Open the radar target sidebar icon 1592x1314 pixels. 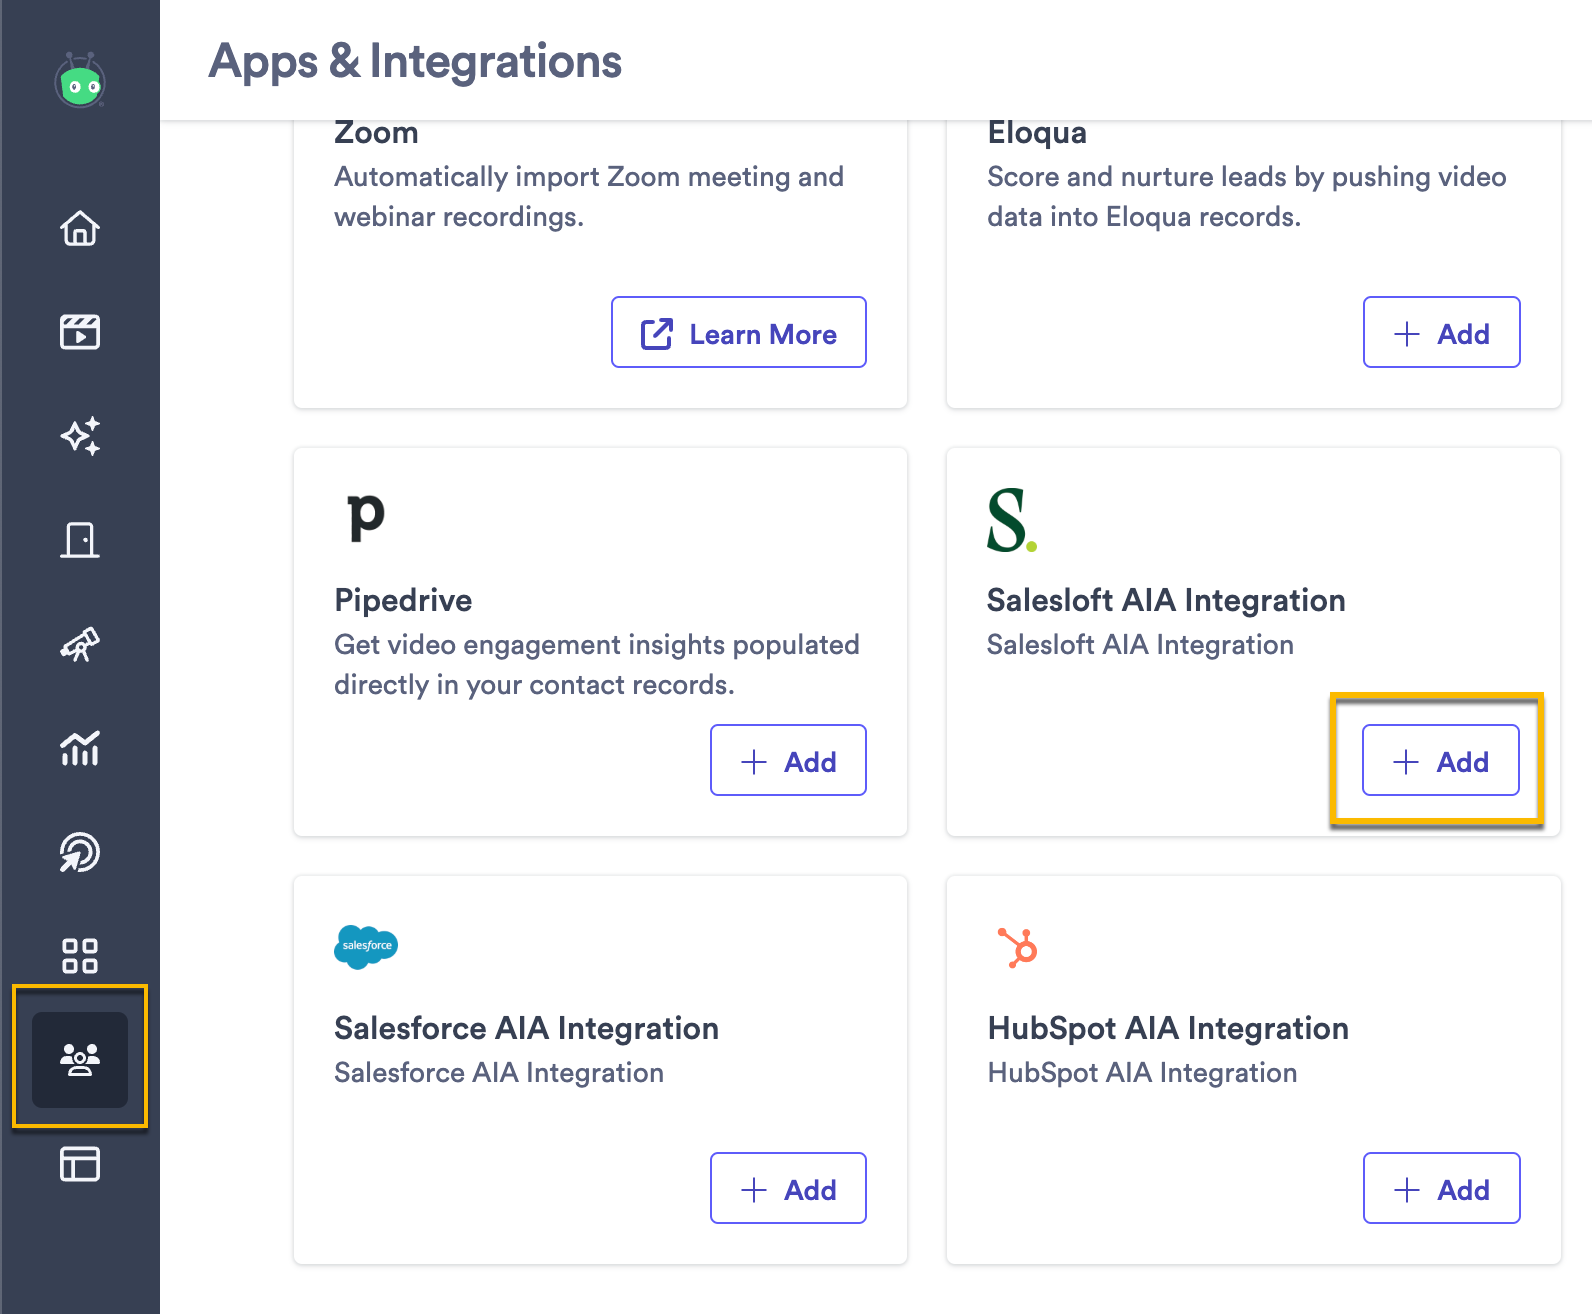[80, 852]
